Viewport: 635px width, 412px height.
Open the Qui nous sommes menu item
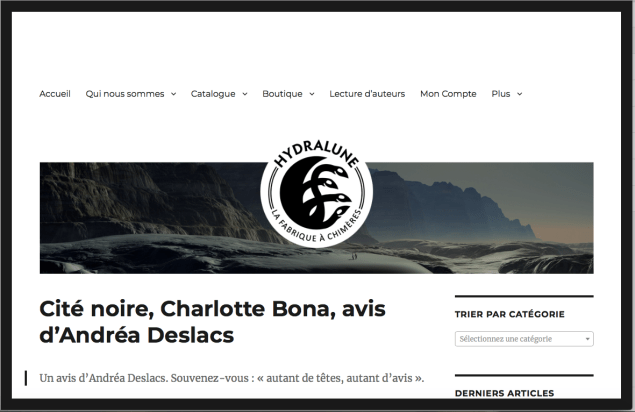tap(125, 94)
